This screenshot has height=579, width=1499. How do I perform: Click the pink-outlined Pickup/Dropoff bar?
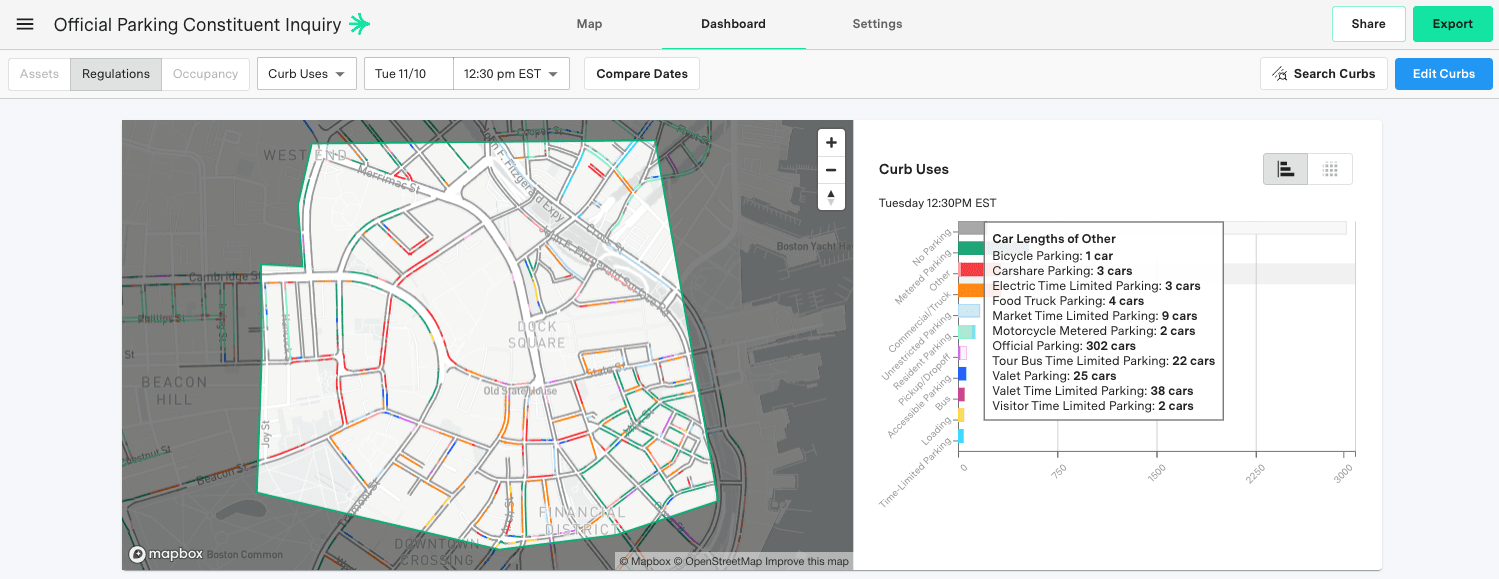coord(963,353)
